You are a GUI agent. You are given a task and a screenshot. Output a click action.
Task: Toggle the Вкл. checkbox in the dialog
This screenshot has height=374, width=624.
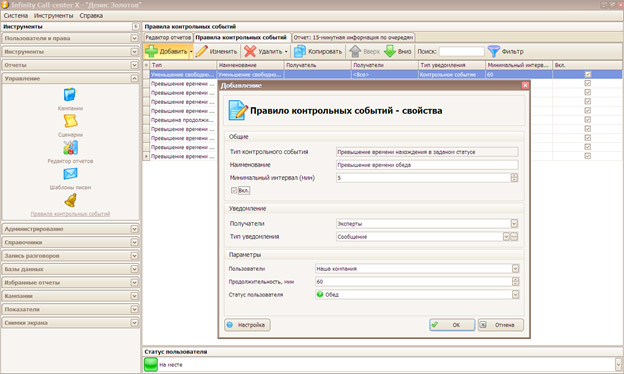[x=234, y=191]
